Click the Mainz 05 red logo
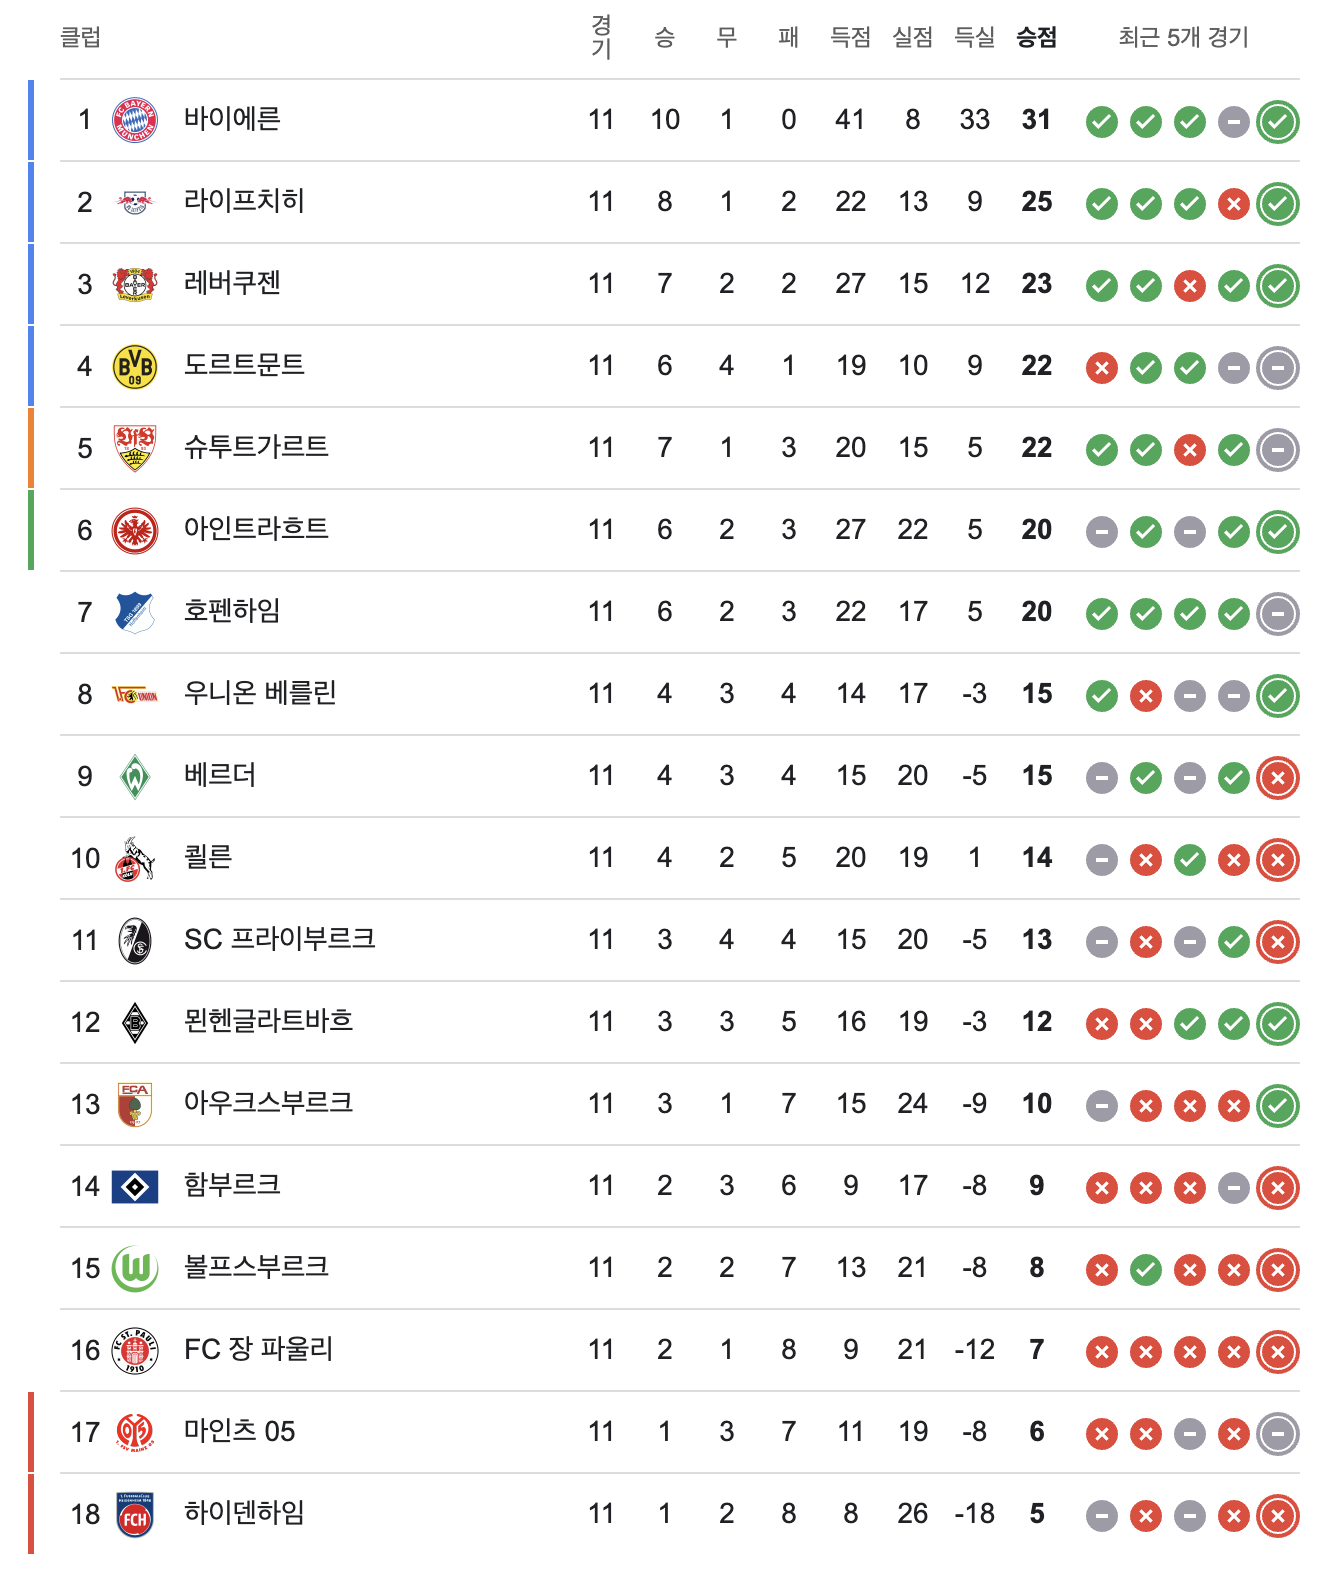Image resolution: width=1337 pixels, height=1574 pixels. (x=135, y=1432)
